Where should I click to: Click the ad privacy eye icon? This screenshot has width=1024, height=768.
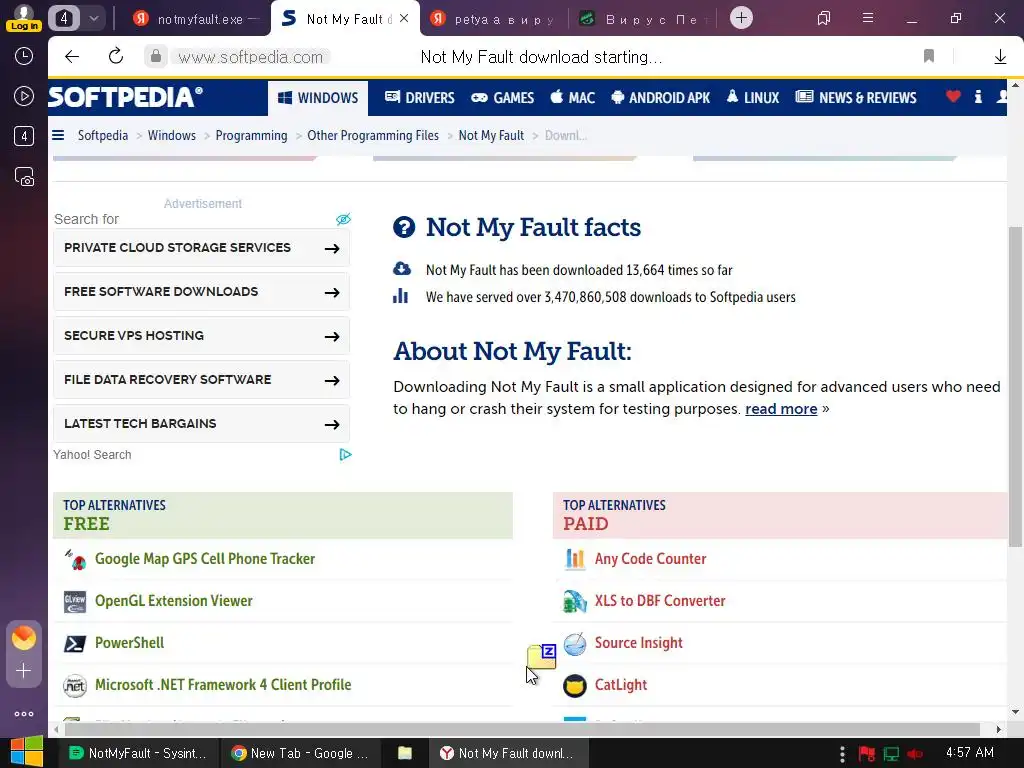pos(344,219)
